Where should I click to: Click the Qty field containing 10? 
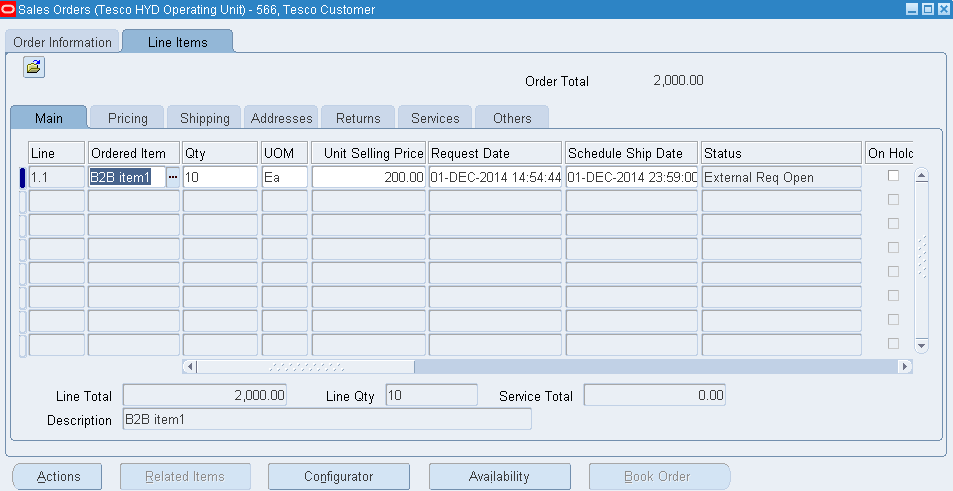pos(220,177)
